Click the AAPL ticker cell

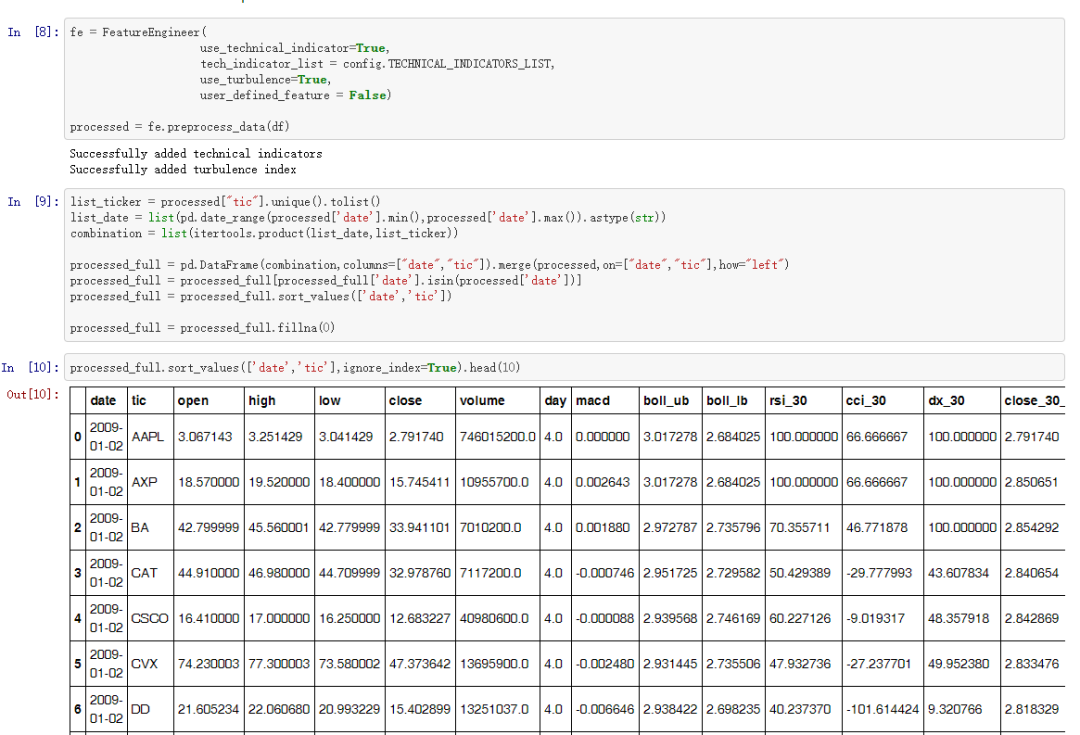click(147, 438)
